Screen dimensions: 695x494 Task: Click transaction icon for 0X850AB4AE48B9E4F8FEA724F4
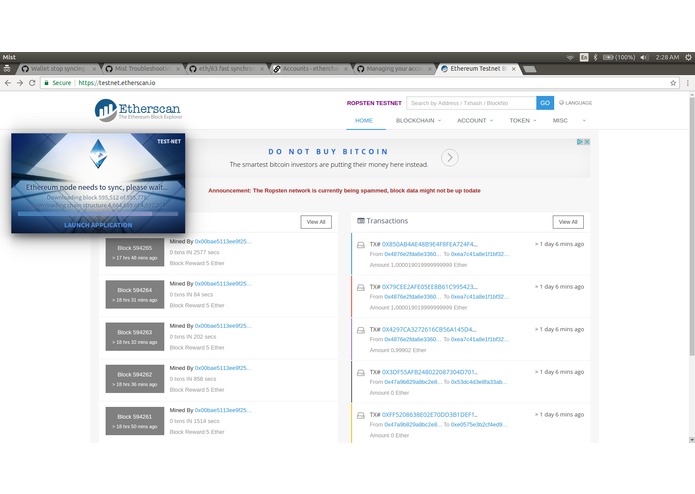(x=361, y=245)
